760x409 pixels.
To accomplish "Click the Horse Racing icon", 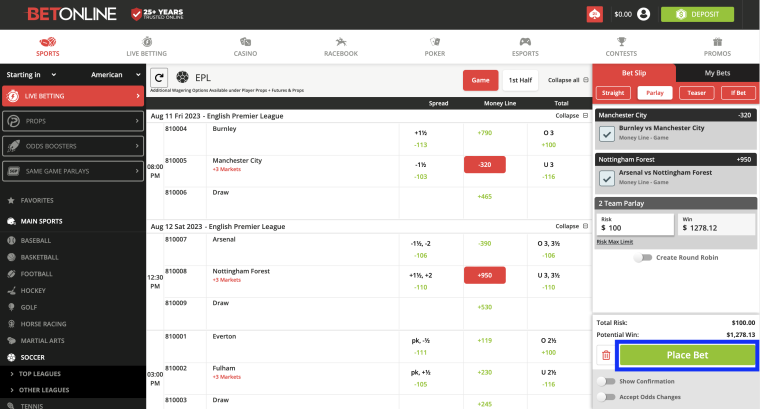I will point(11,324).
